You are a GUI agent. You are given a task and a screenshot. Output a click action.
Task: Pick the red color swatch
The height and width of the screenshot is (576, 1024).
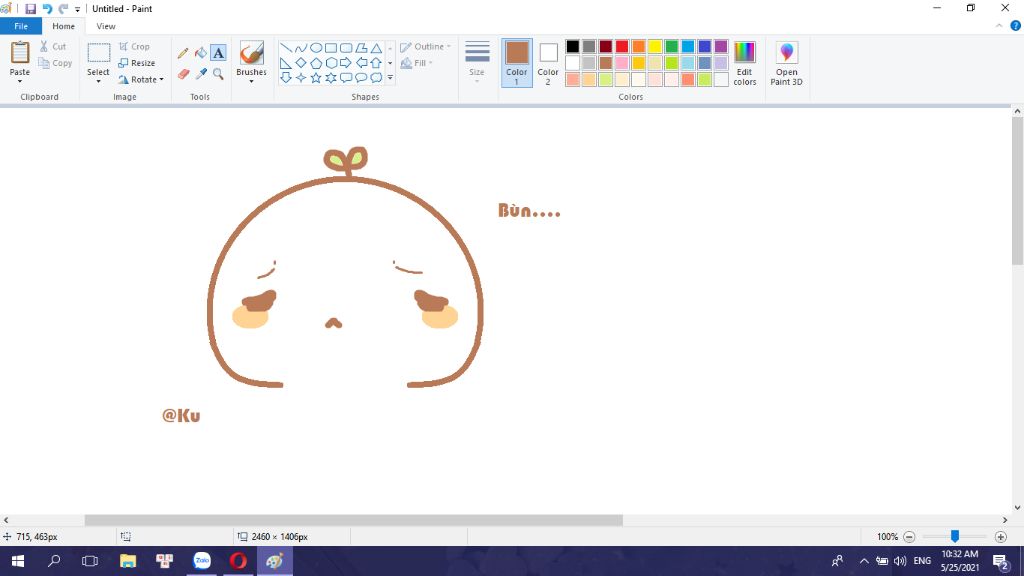tap(622, 46)
